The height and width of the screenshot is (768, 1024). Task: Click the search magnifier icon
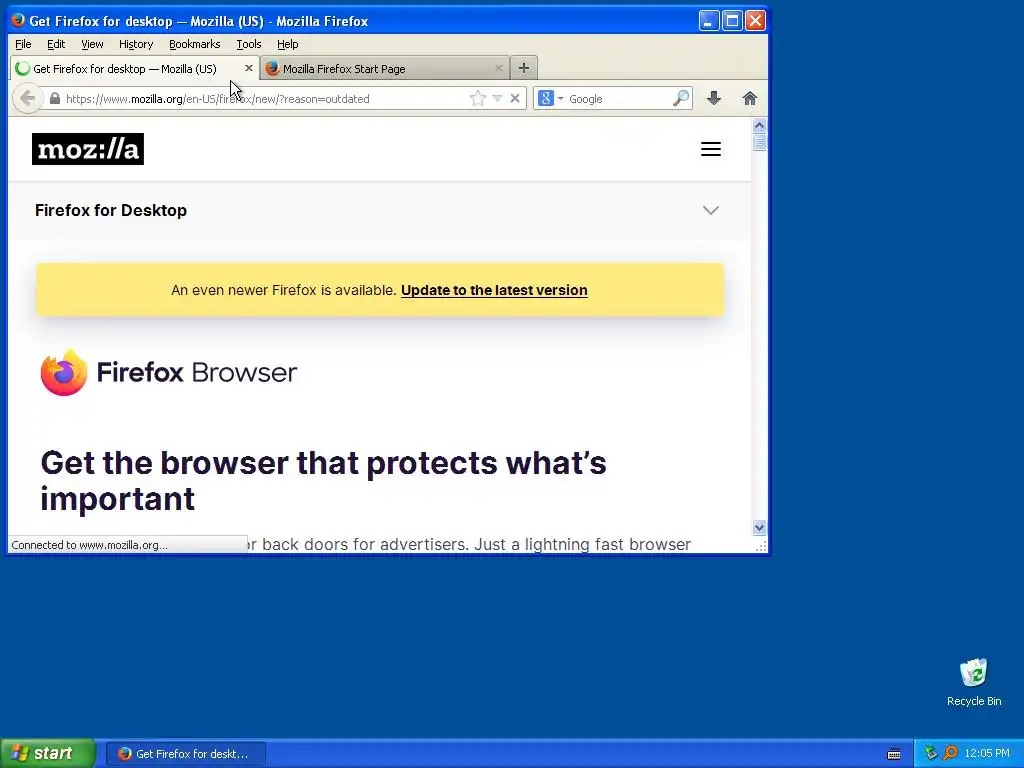[x=681, y=99]
